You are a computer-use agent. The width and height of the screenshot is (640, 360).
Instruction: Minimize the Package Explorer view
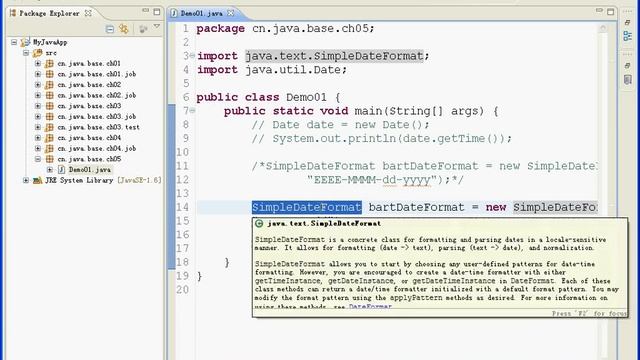click(x=146, y=11)
